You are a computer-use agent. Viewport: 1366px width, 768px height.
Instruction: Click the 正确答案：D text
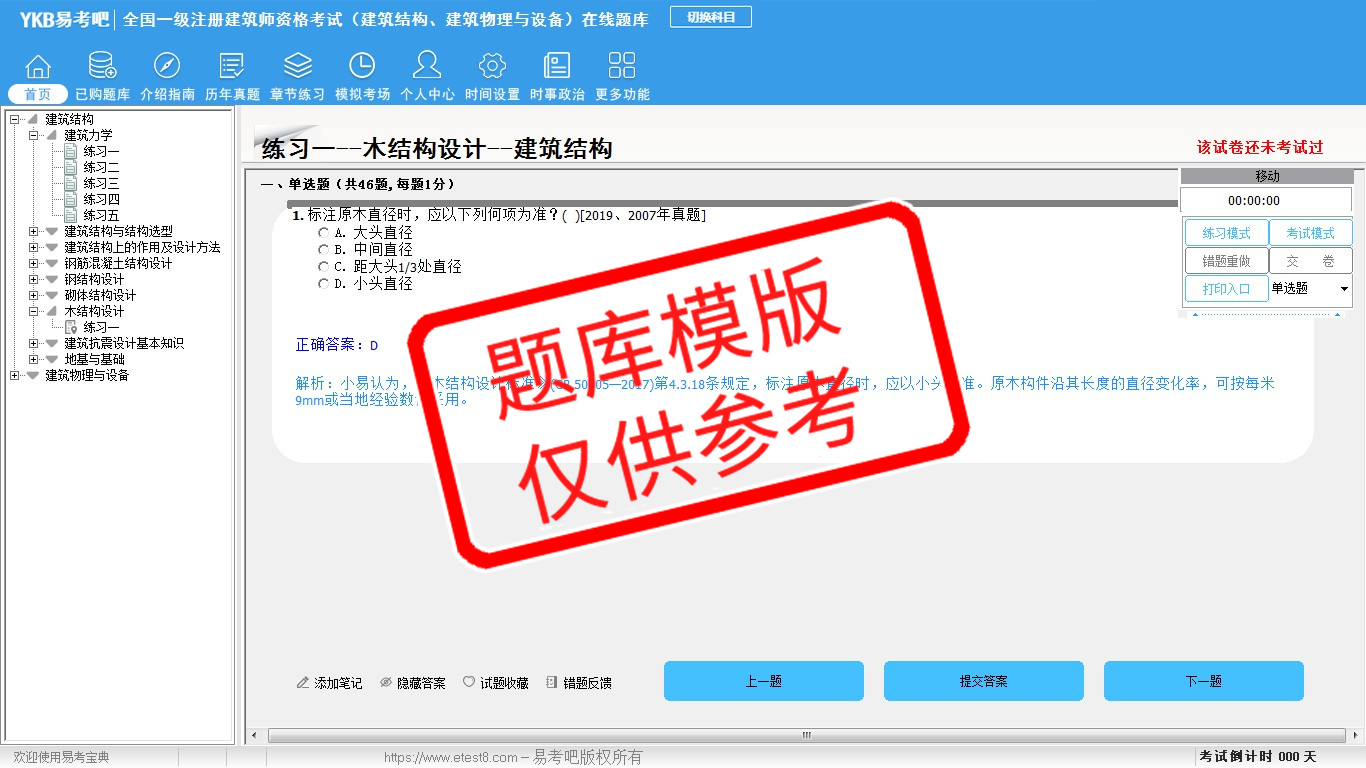337,345
